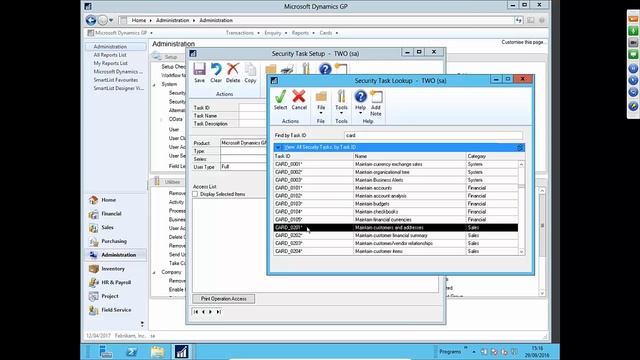Open the Tools icon in Security Task Lookup

341,97
